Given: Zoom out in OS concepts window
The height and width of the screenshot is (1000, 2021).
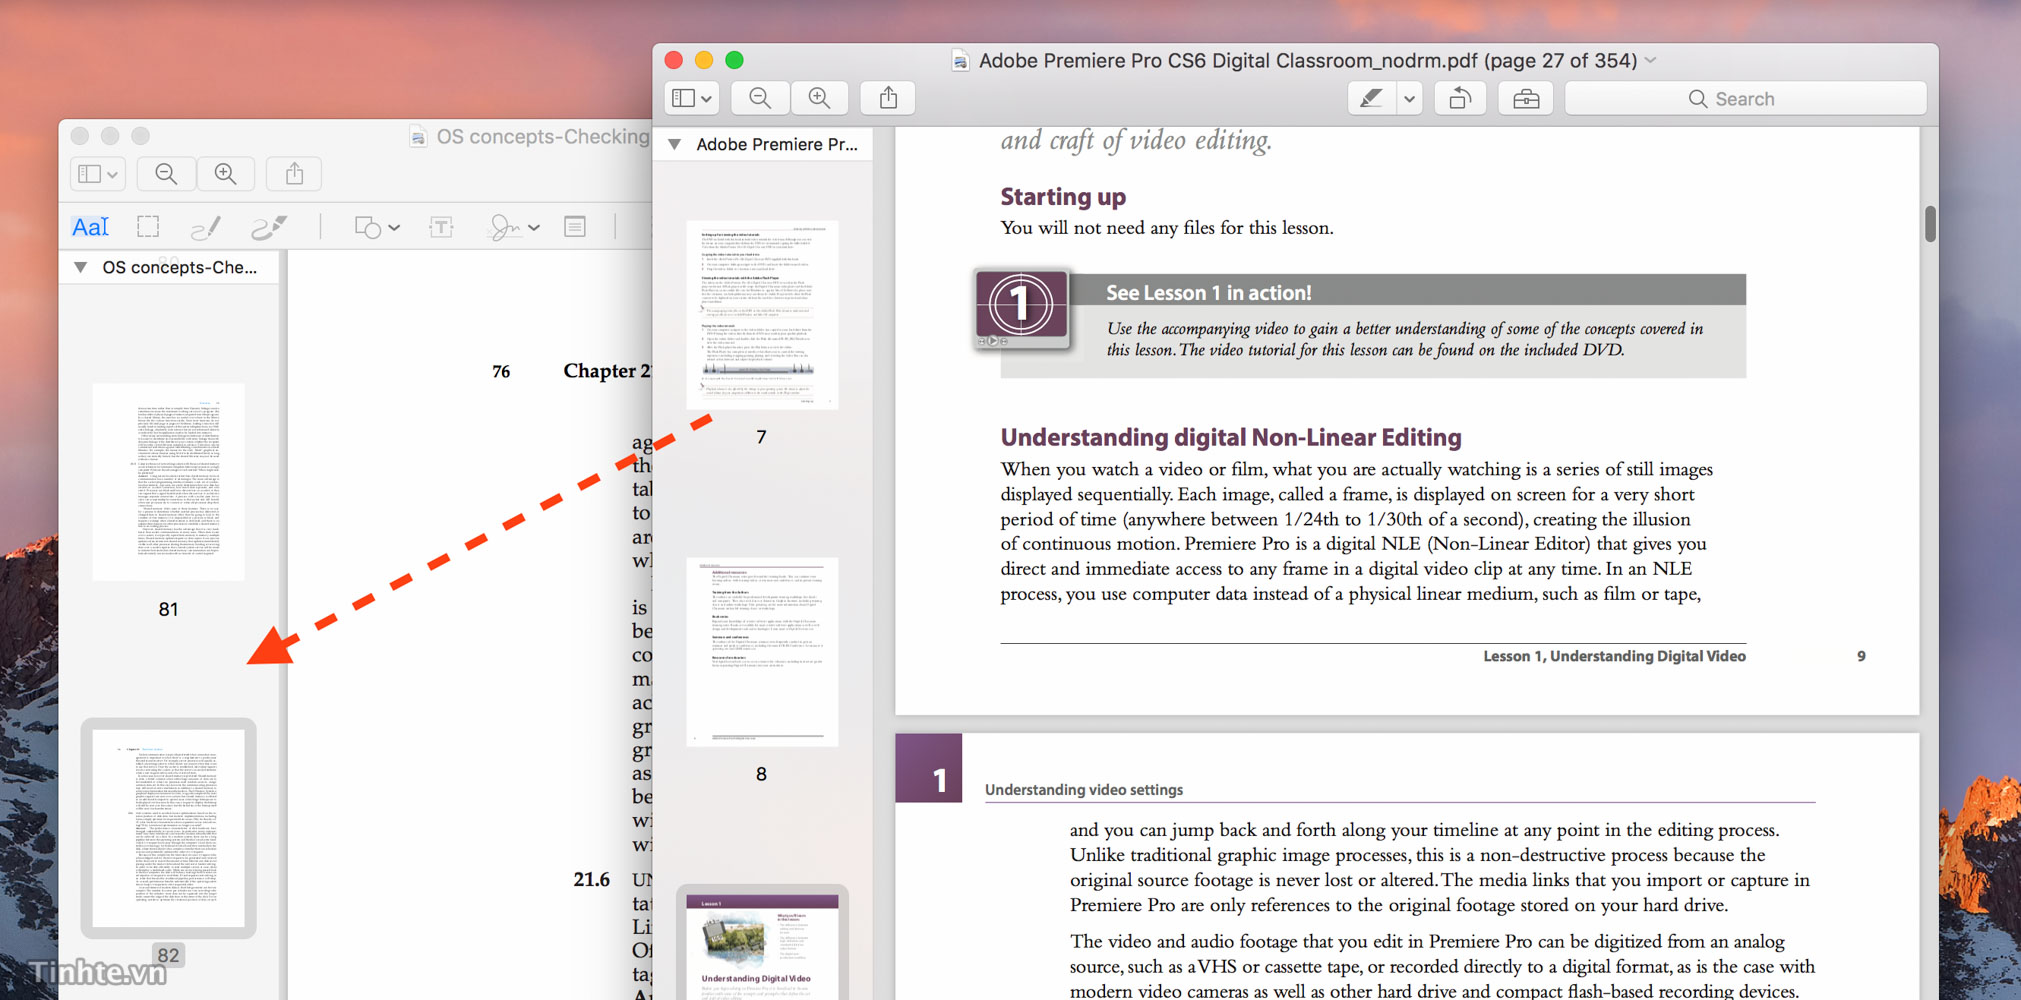Looking at the screenshot, I should (x=166, y=174).
